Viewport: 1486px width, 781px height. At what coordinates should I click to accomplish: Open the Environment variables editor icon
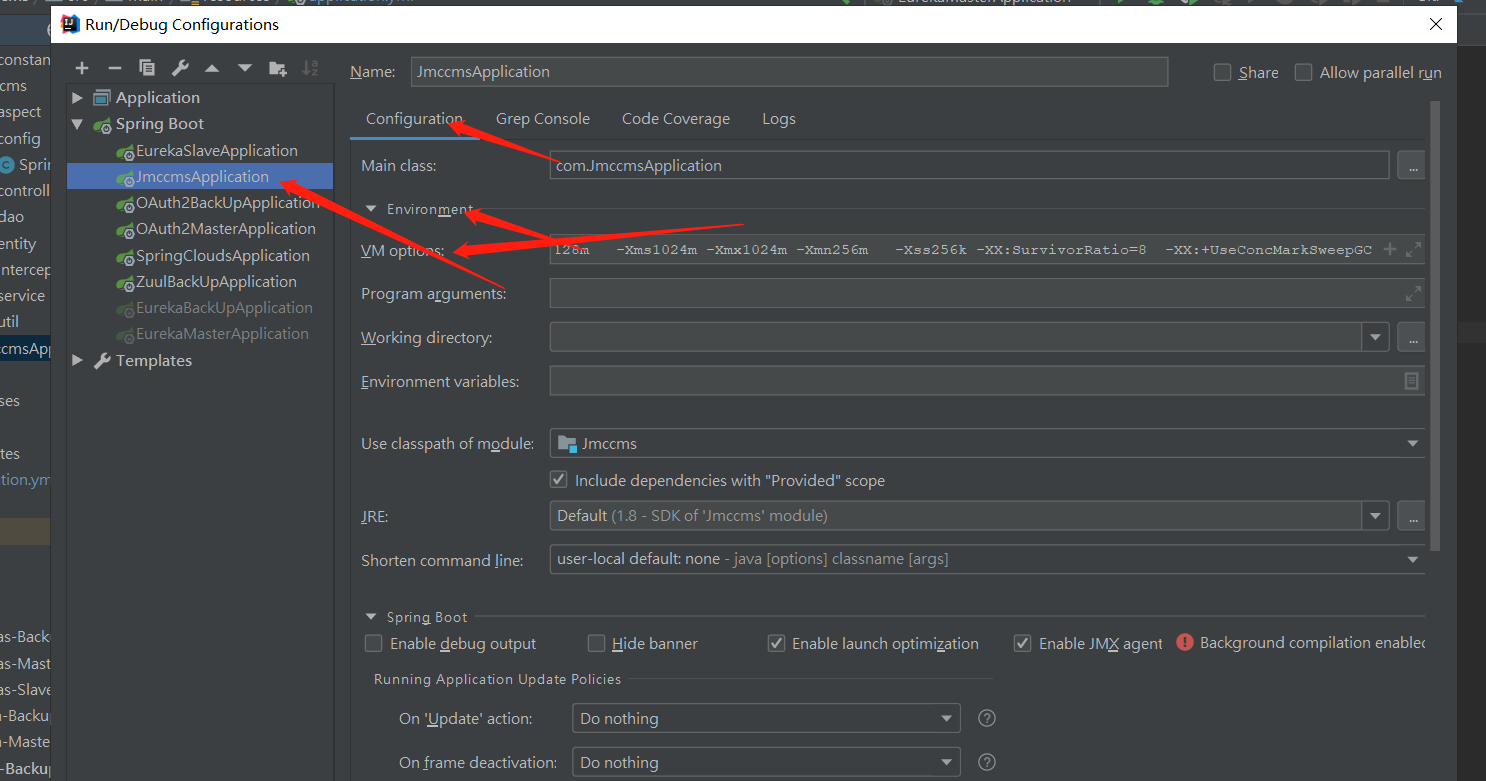pyautogui.click(x=1411, y=381)
